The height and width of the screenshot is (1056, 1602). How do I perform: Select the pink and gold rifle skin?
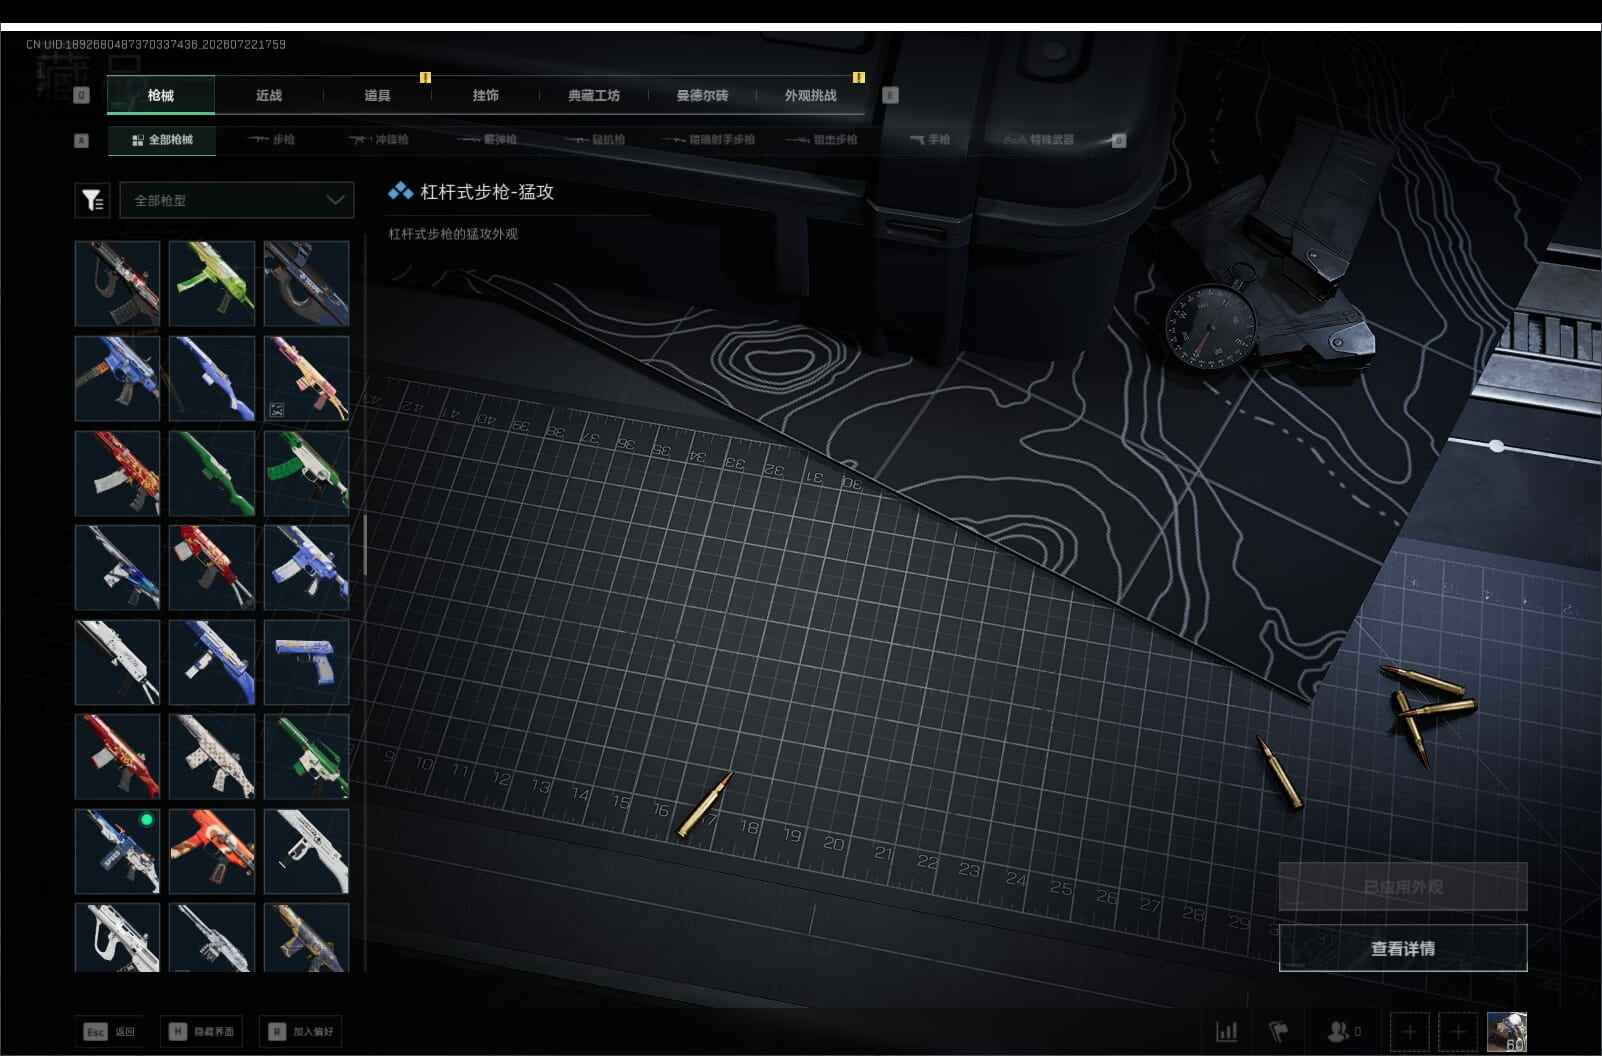tap(306, 378)
